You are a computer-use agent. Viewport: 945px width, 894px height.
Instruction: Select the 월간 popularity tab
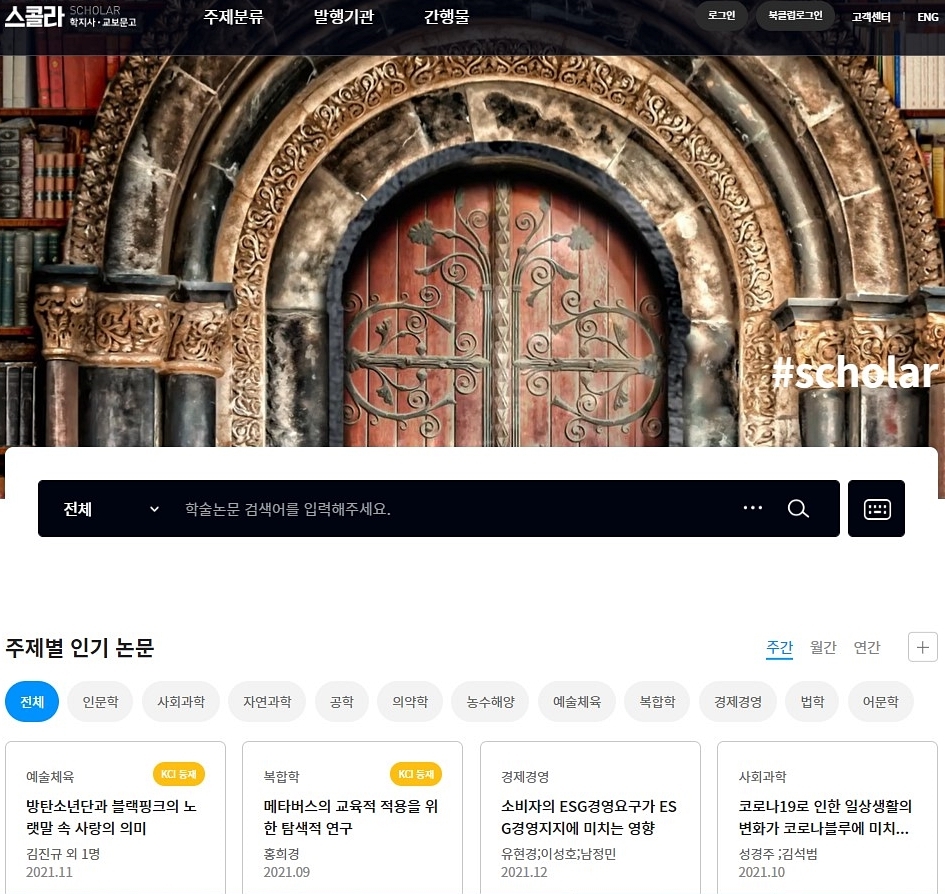pyautogui.click(x=823, y=648)
